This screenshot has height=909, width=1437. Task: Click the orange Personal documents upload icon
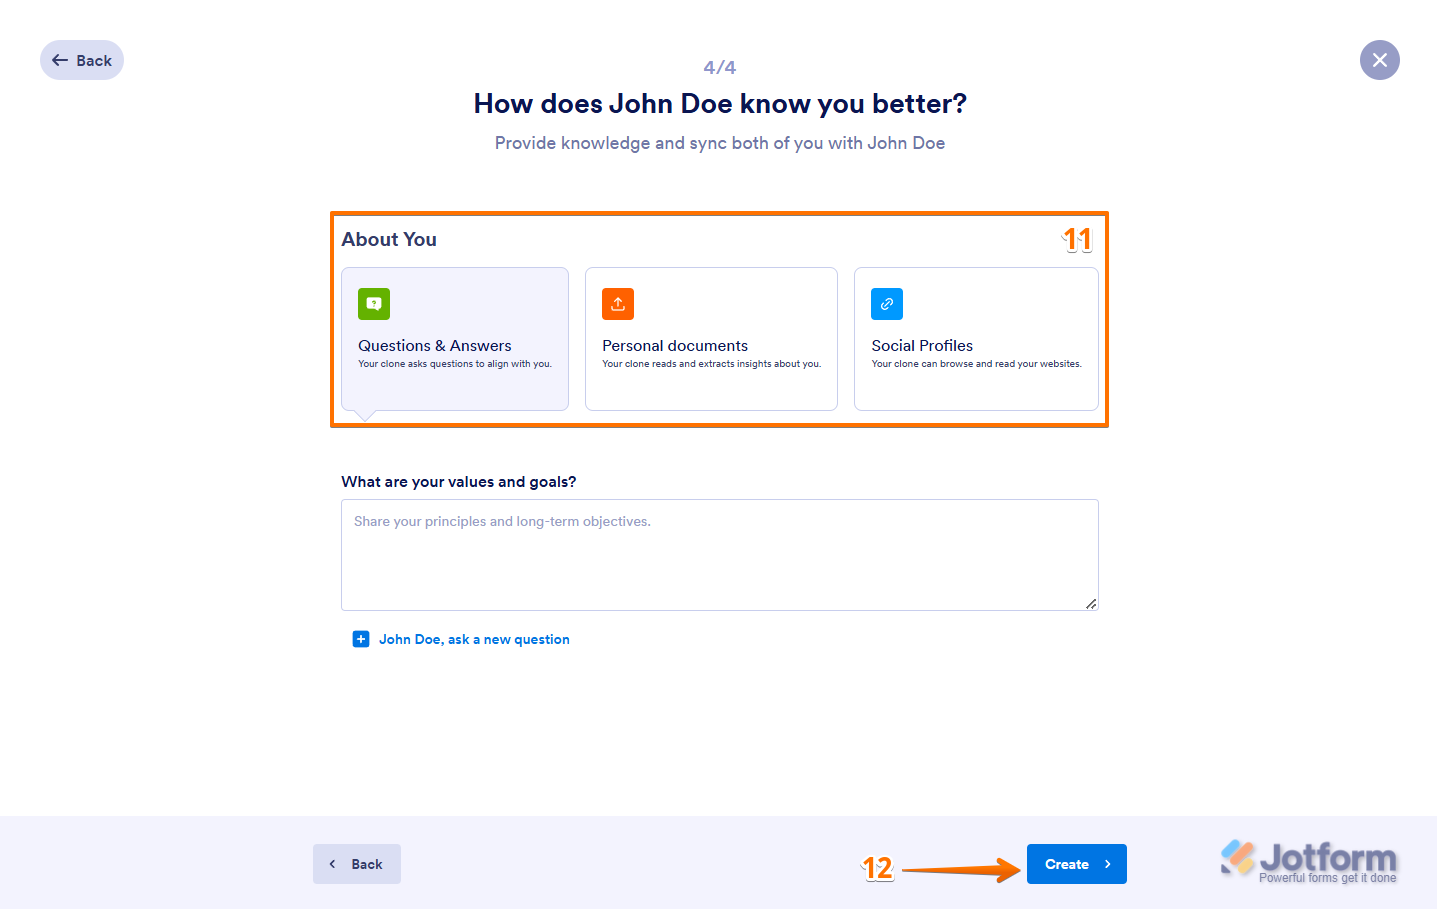(x=618, y=304)
